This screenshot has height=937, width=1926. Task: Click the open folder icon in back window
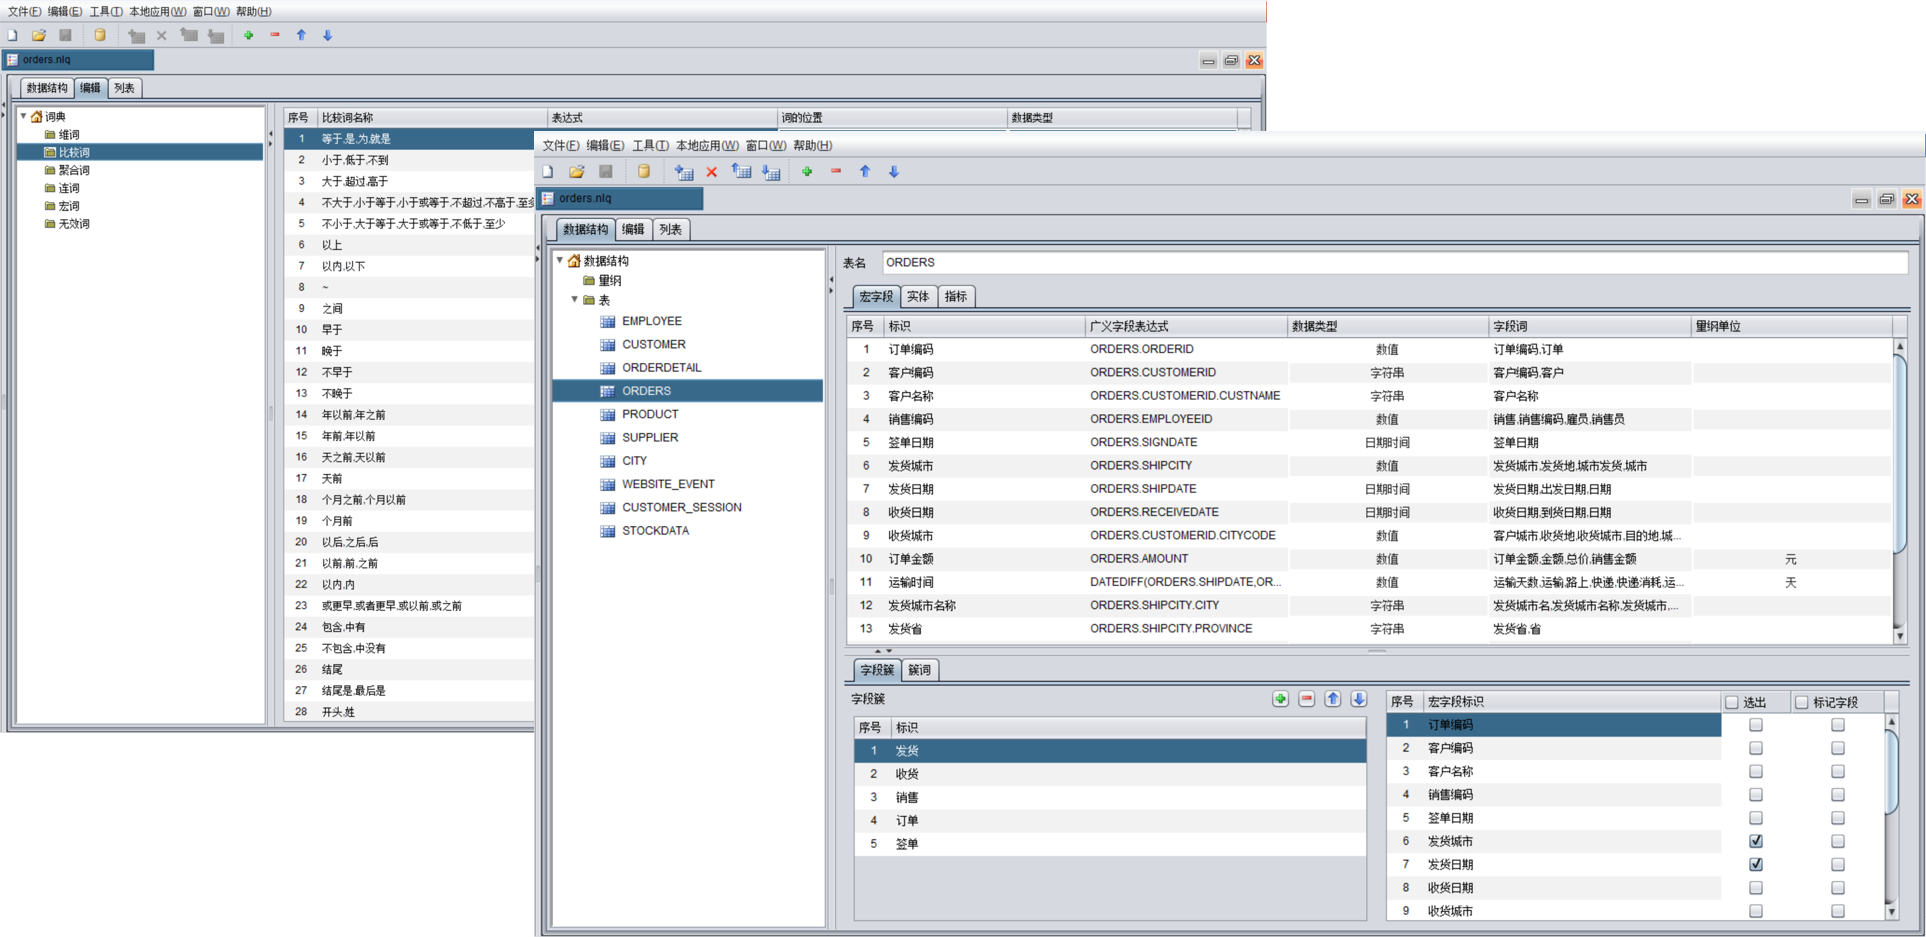[x=39, y=35]
